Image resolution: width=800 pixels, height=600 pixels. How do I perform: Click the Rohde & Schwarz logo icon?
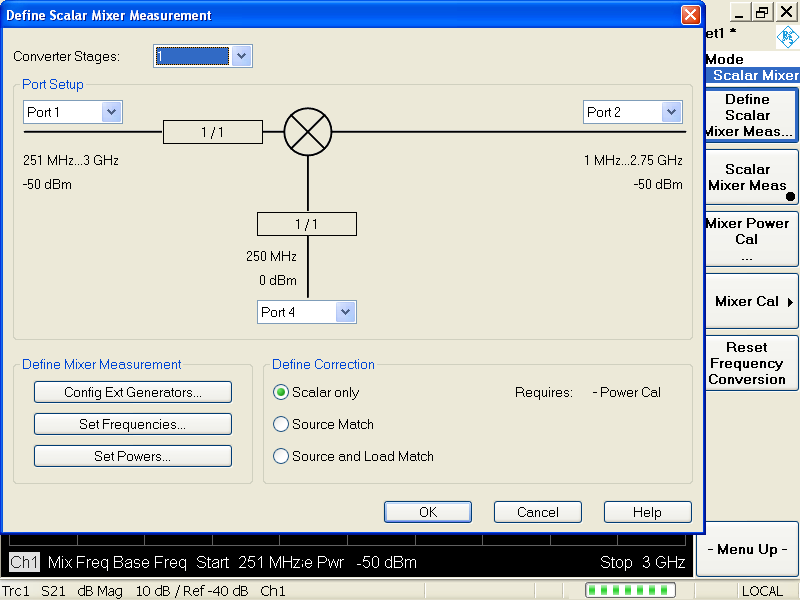787,38
